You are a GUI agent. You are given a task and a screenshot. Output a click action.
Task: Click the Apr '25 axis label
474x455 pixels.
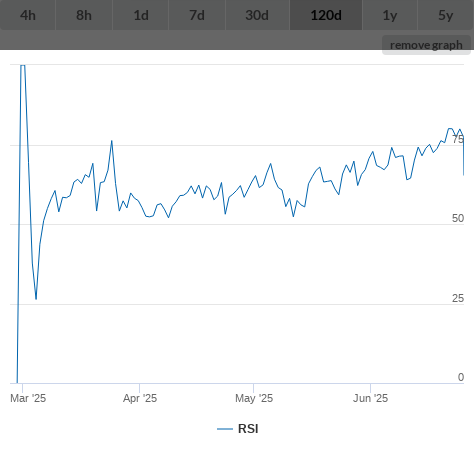click(x=140, y=398)
